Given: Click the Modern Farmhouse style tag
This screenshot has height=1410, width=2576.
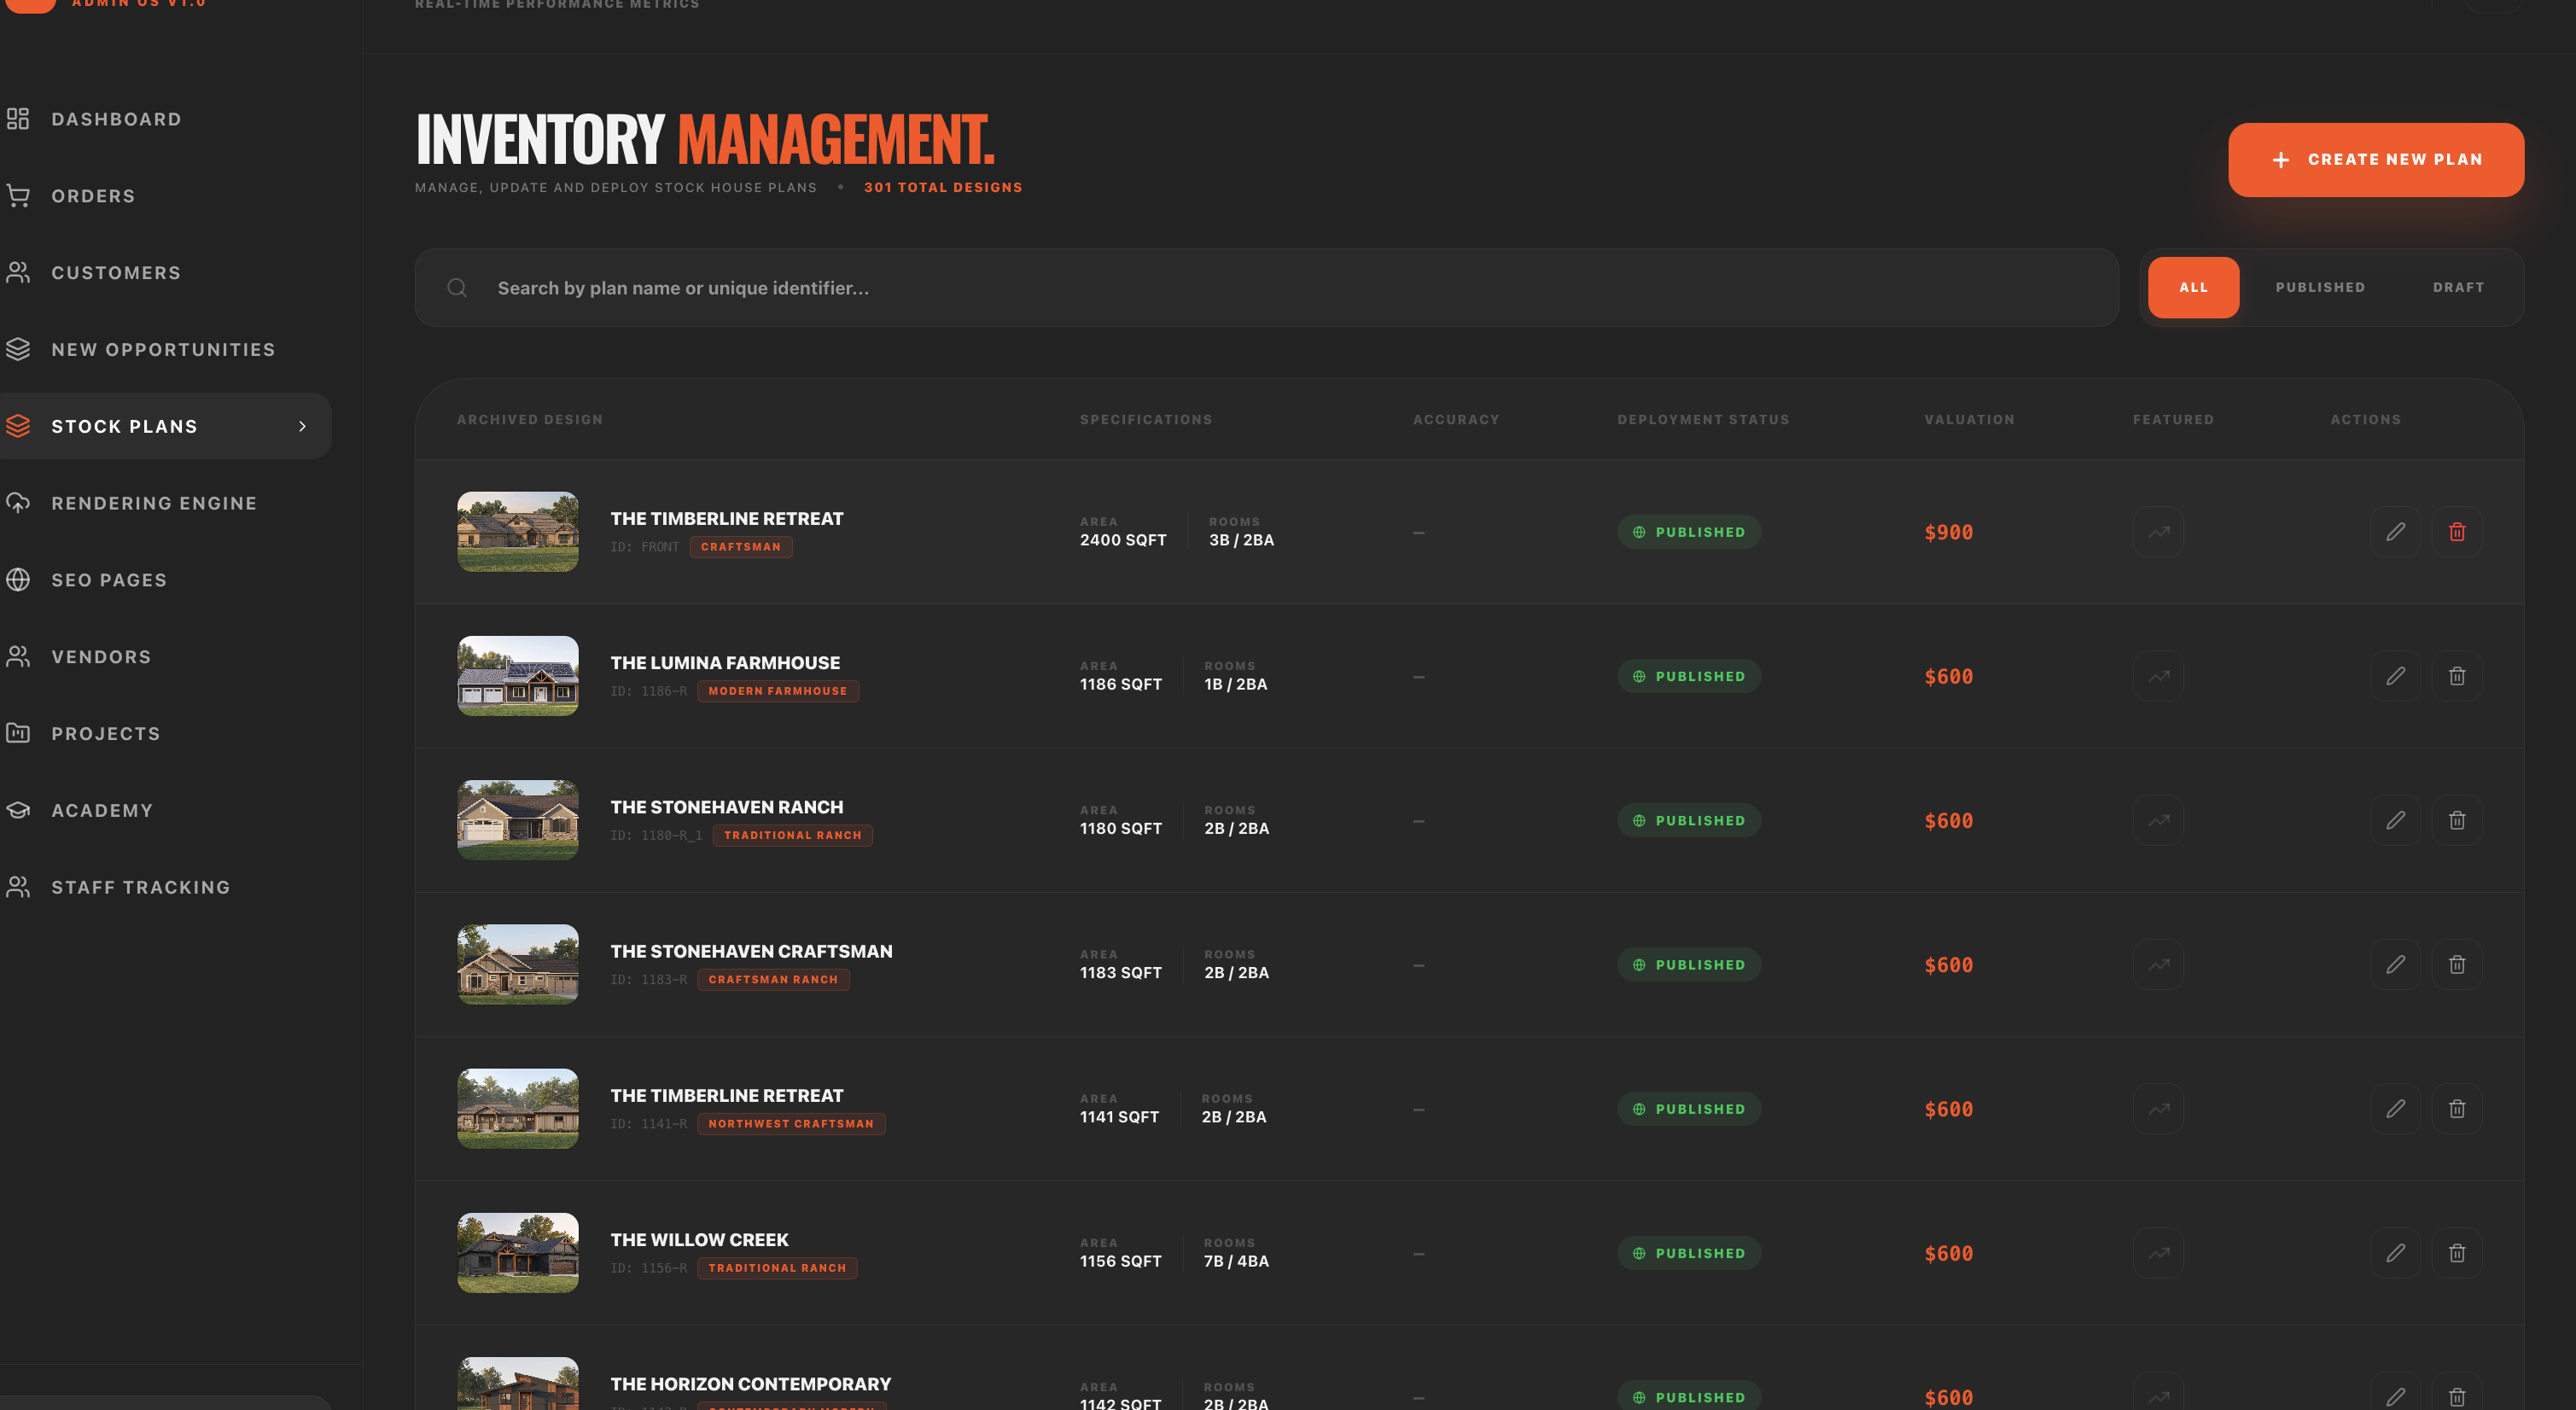Looking at the screenshot, I should click(778, 691).
